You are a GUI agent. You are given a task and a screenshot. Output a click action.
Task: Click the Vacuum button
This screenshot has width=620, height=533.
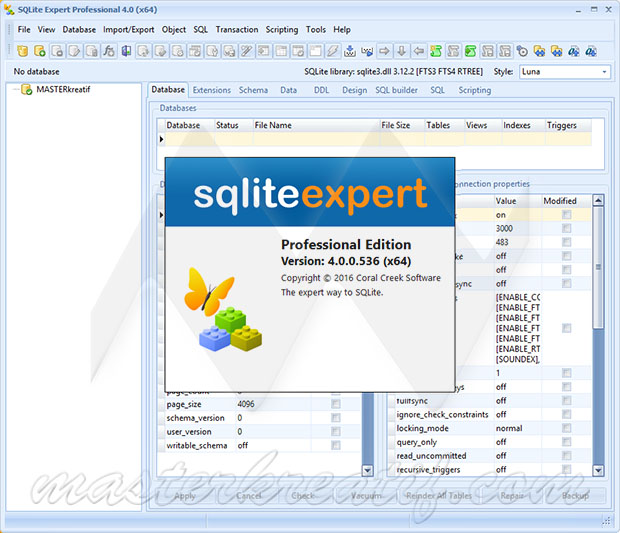pos(366,496)
